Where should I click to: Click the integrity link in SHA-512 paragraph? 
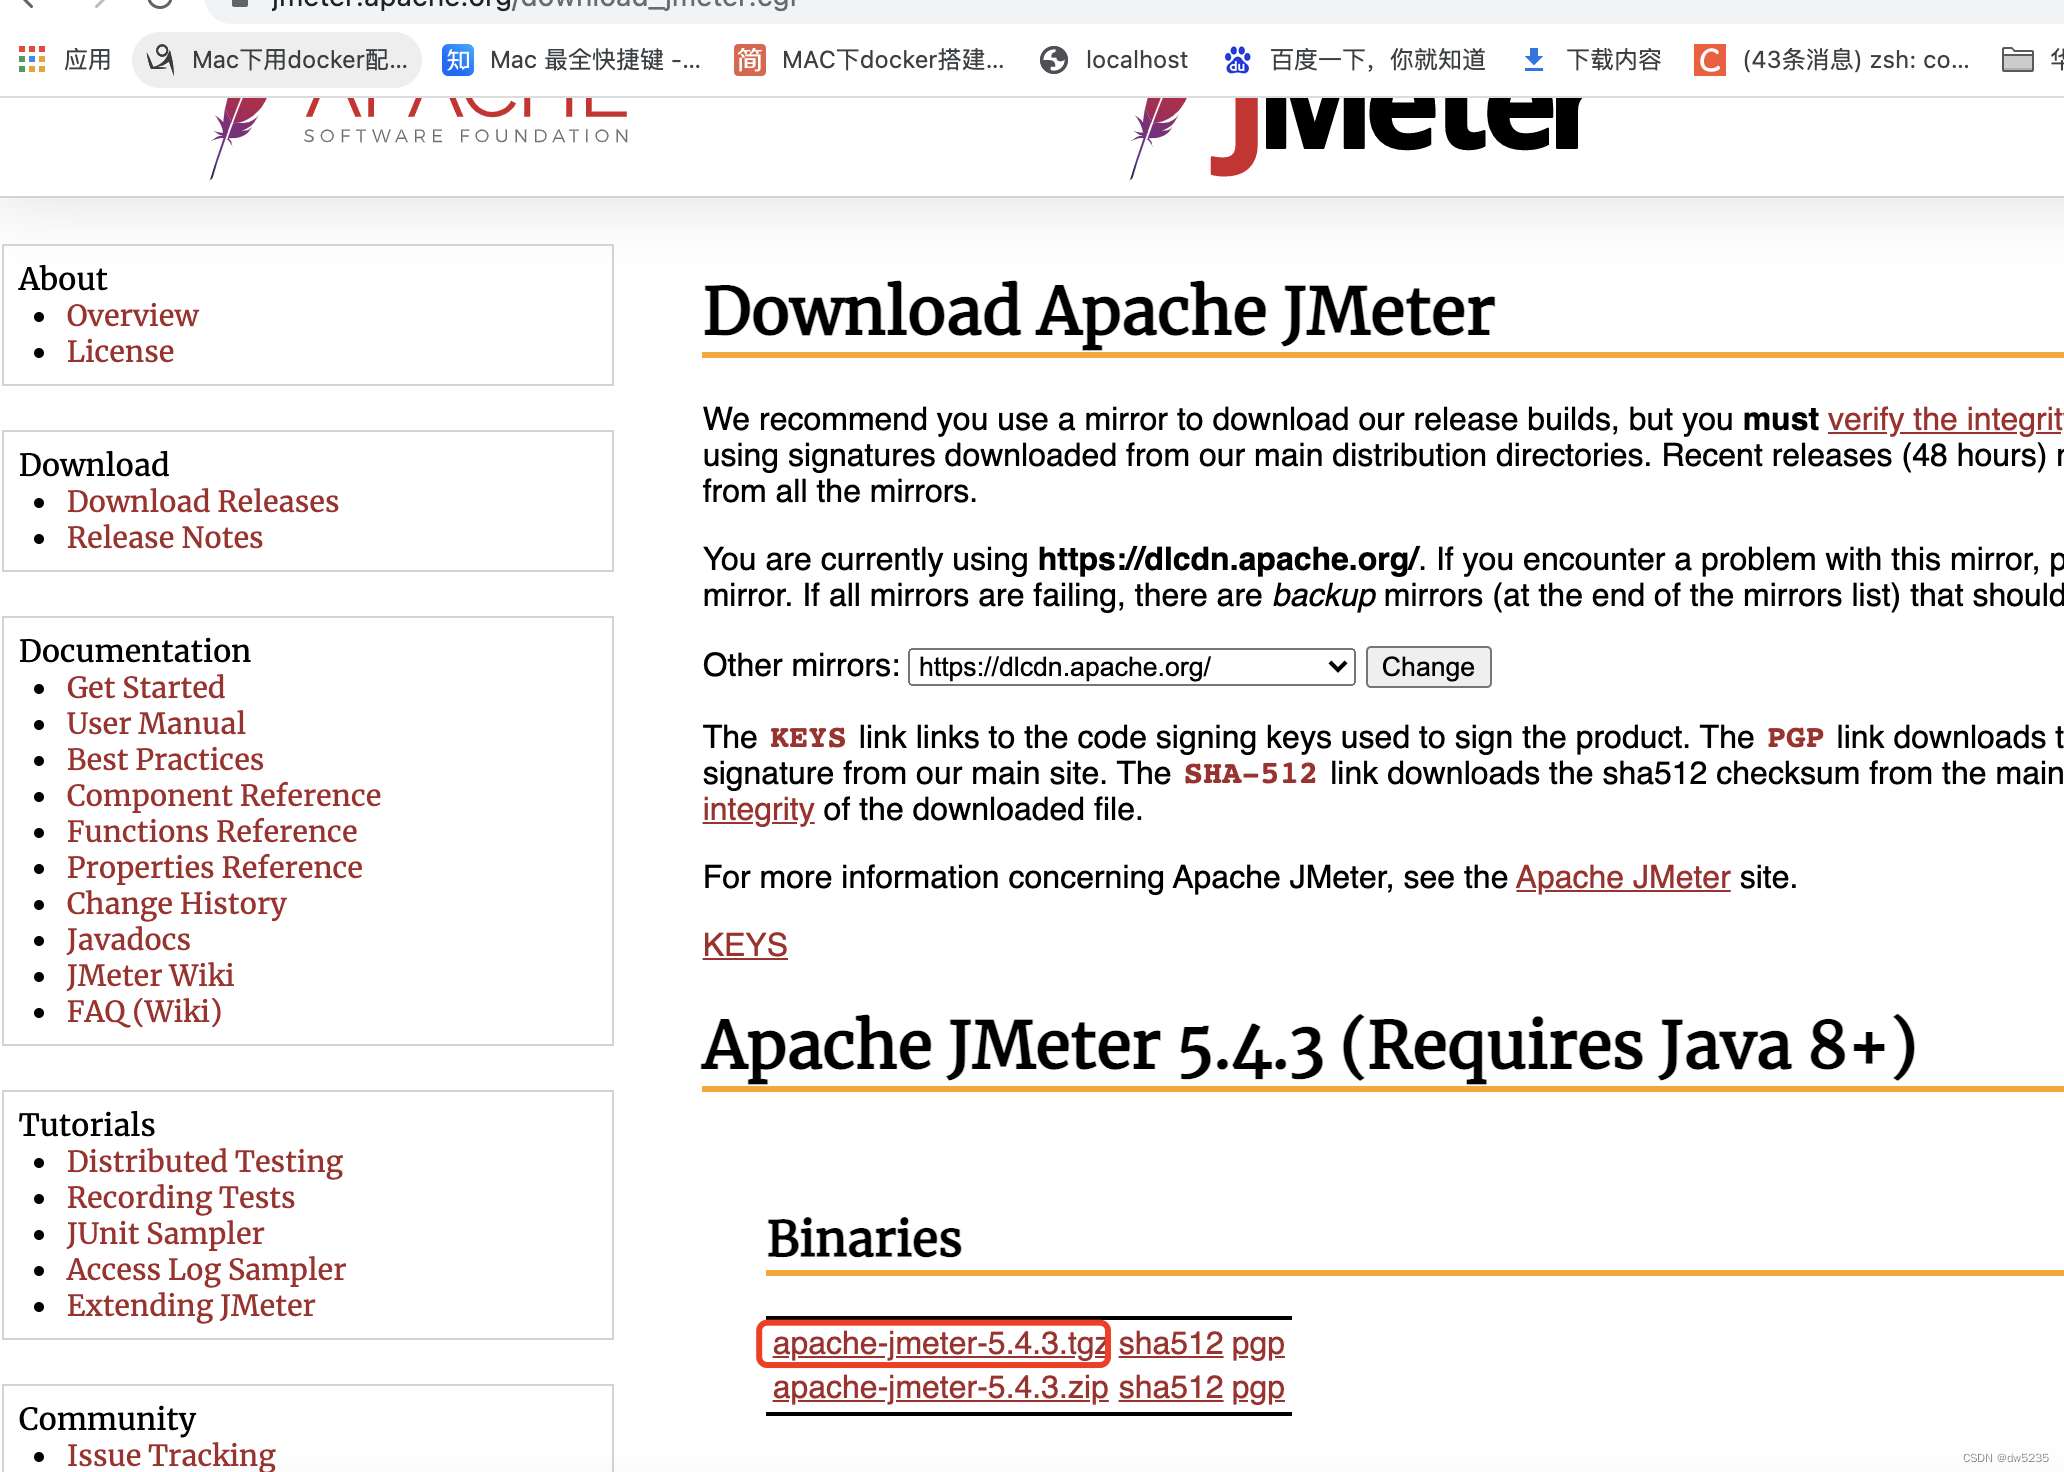coord(758,809)
